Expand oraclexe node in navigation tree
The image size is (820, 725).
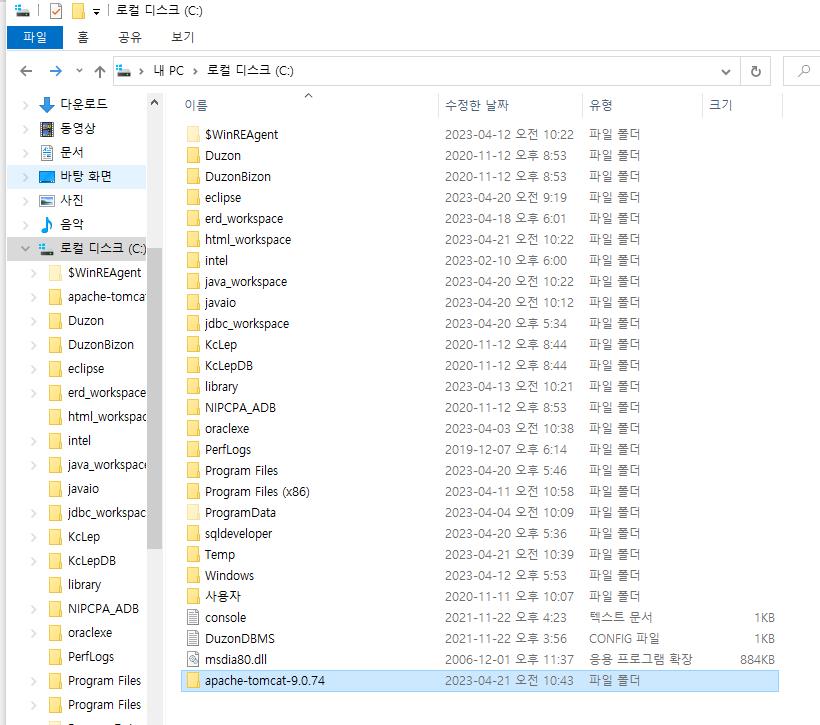pyautogui.click(x=33, y=633)
